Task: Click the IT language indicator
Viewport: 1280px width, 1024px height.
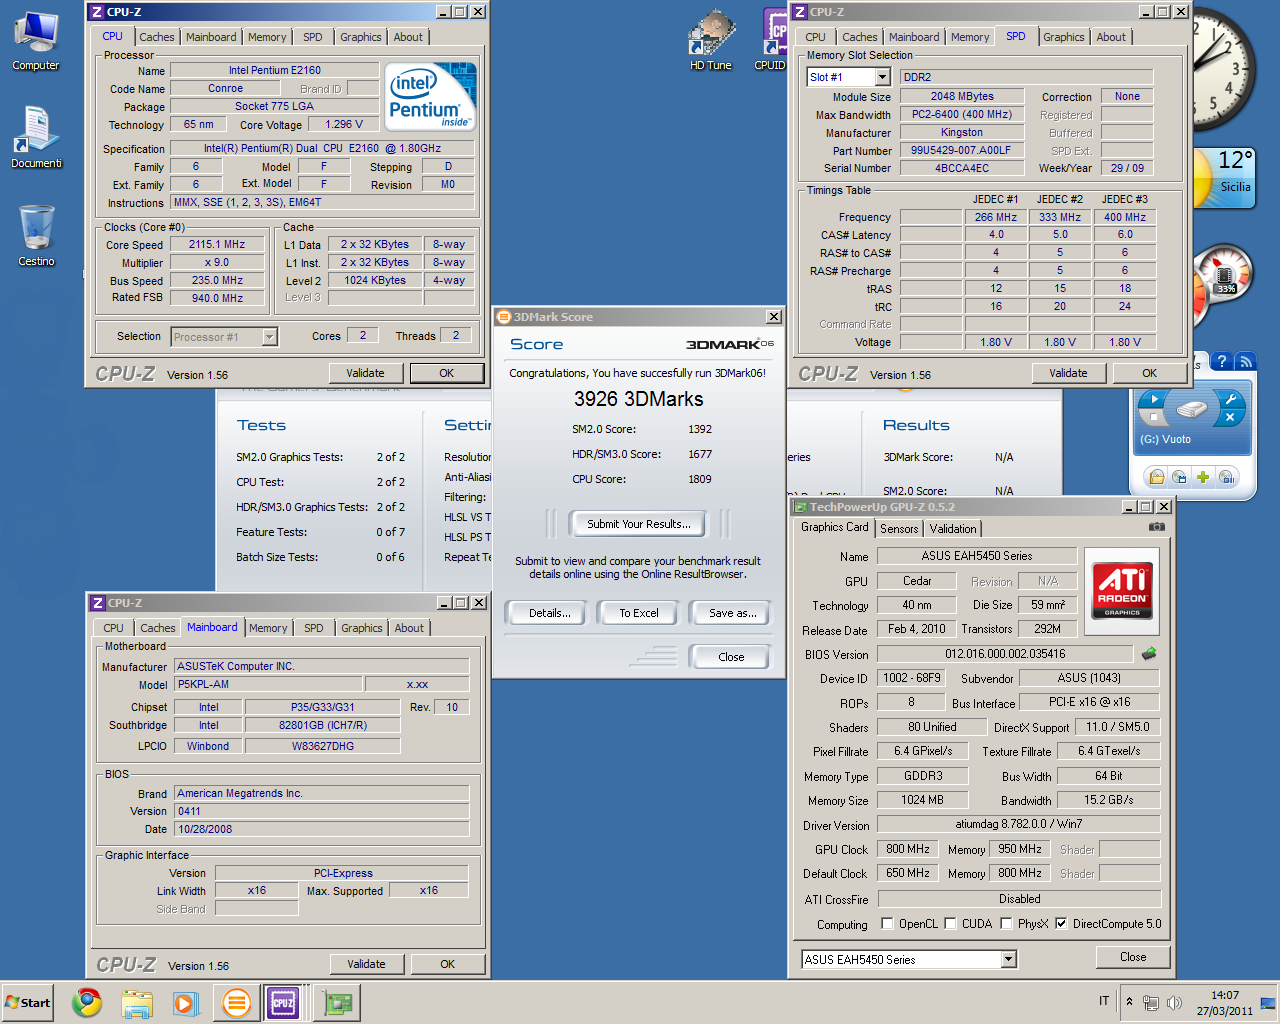Action: (x=1104, y=1001)
